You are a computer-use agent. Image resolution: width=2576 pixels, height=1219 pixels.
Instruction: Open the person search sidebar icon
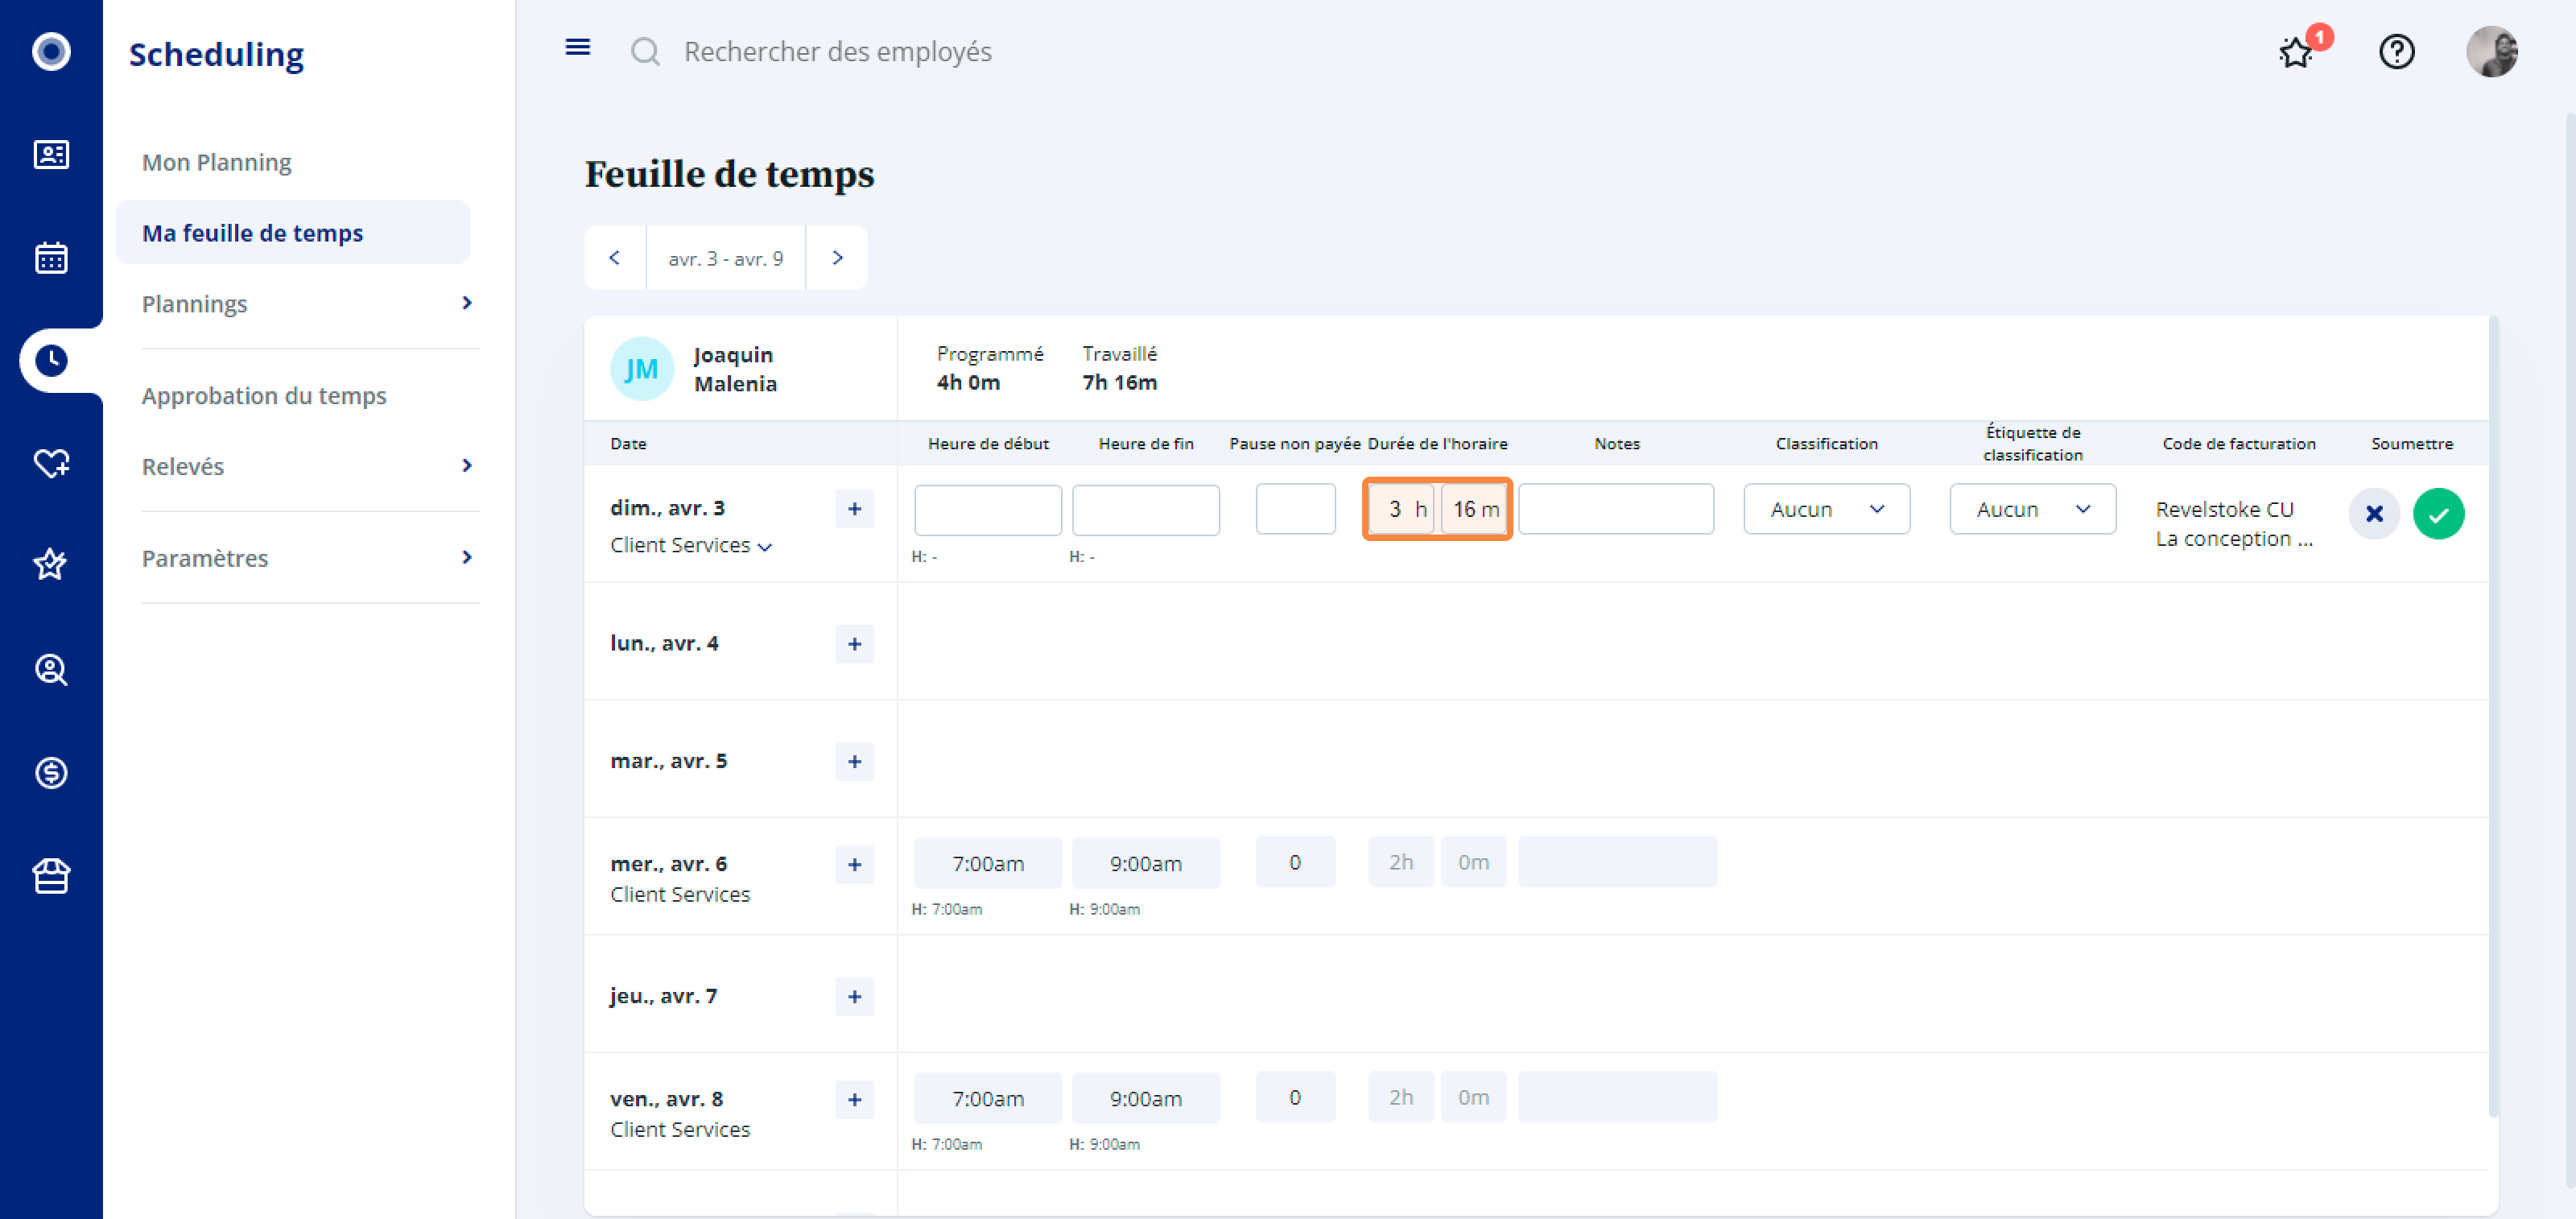coord(51,669)
